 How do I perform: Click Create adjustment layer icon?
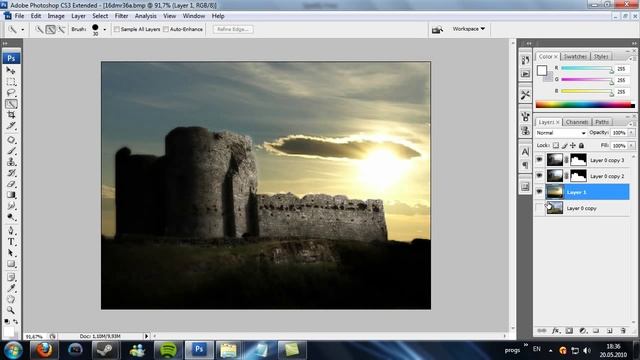(583, 331)
